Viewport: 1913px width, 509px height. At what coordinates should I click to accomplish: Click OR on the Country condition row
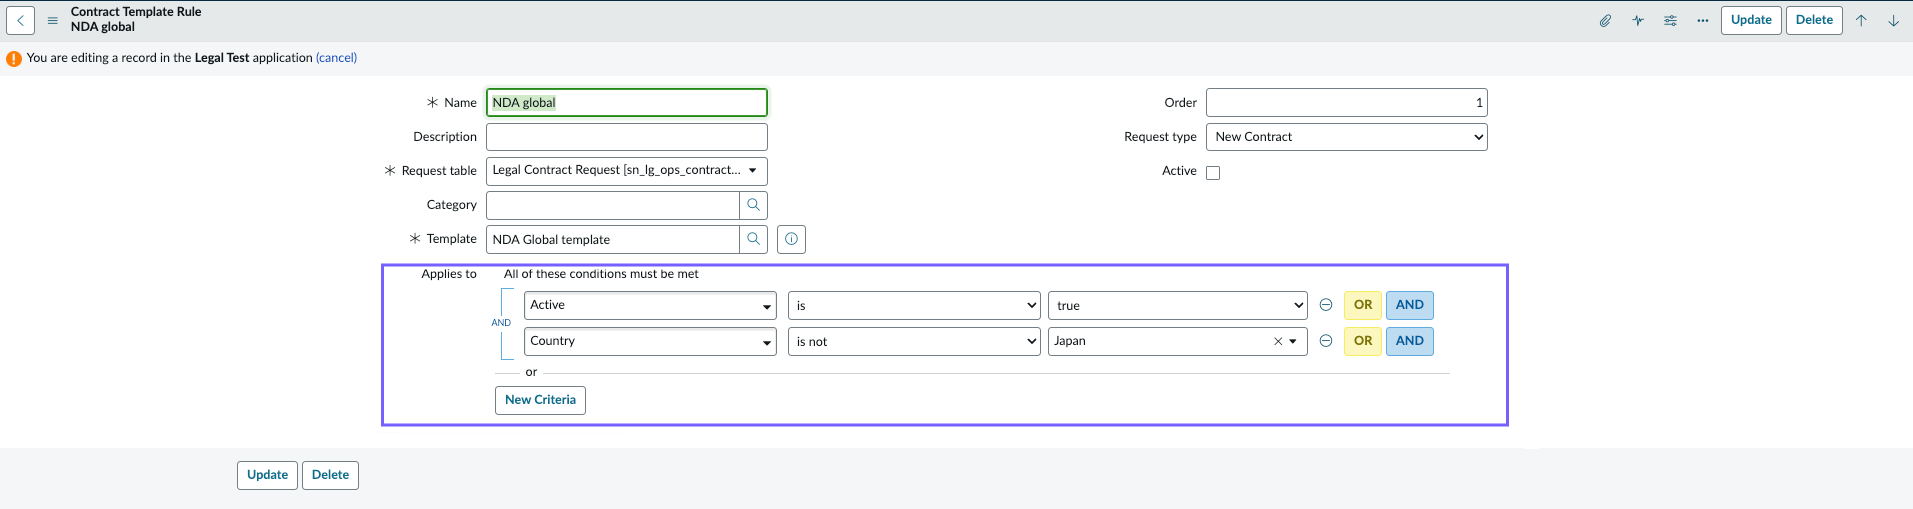(x=1363, y=341)
